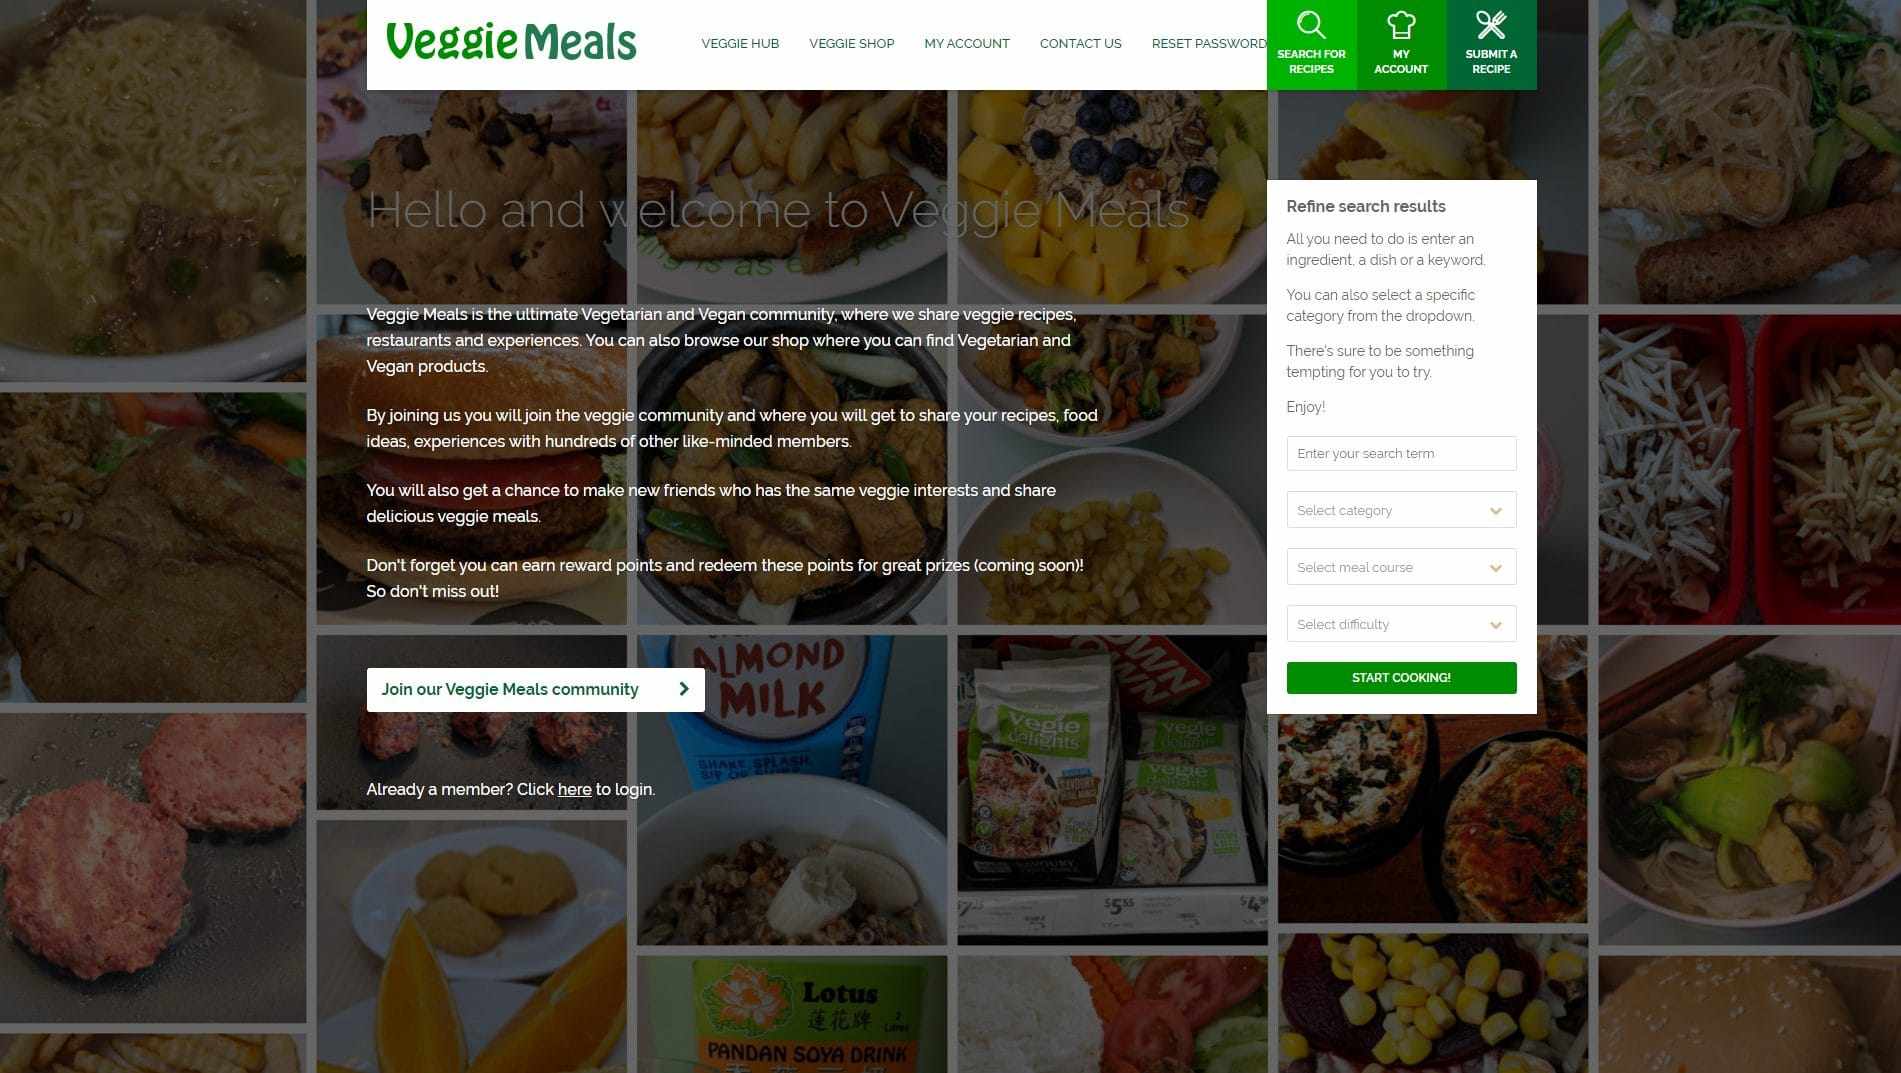Open My Account chef hat icon
This screenshot has width=1901, height=1073.
click(x=1401, y=24)
